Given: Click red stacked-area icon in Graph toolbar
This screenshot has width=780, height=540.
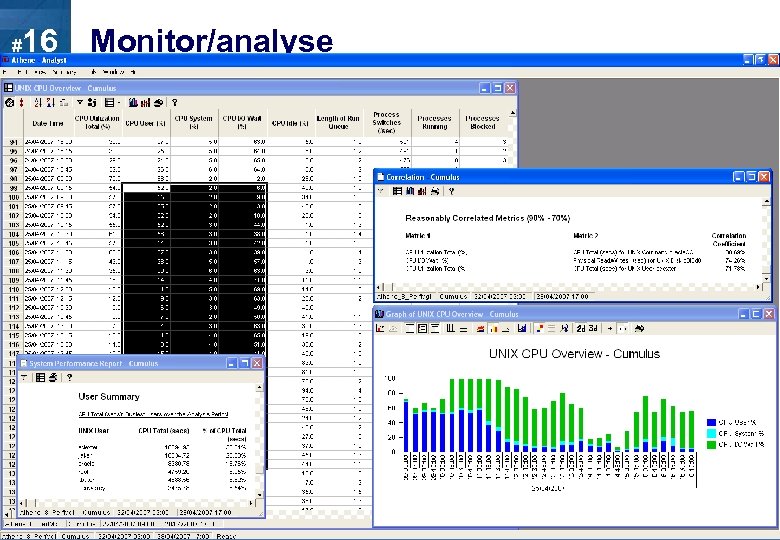Looking at the screenshot, I should point(481,328).
